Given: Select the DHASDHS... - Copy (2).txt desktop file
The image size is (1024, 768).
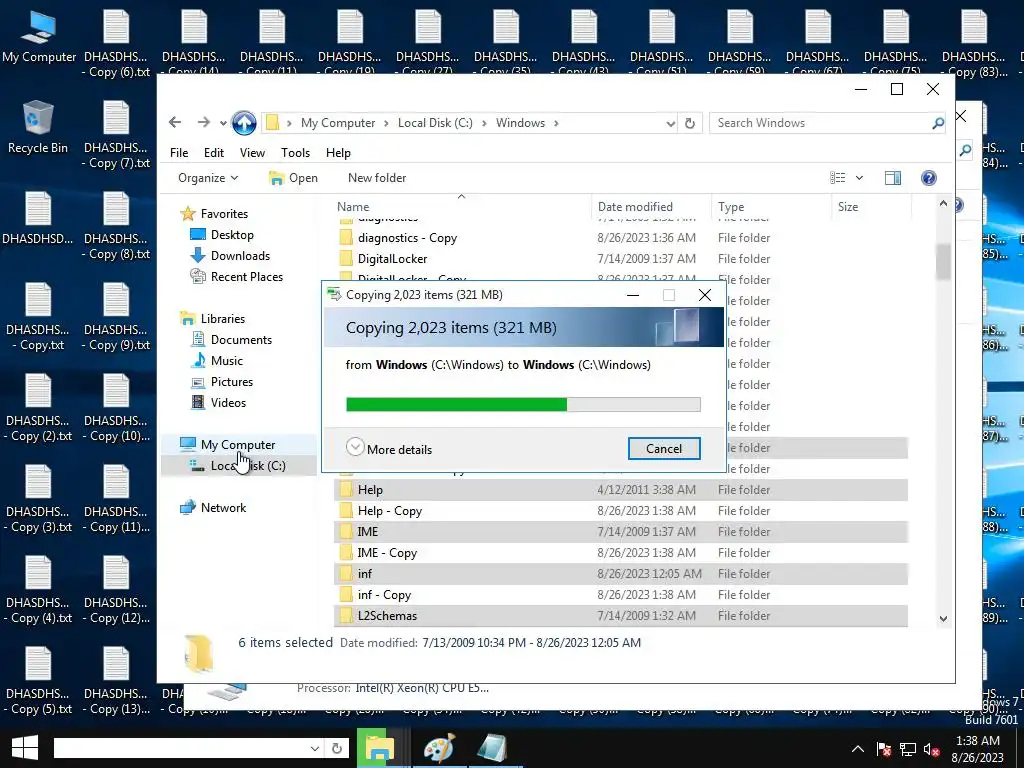Looking at the screenshot, I should tap(39, 408).
